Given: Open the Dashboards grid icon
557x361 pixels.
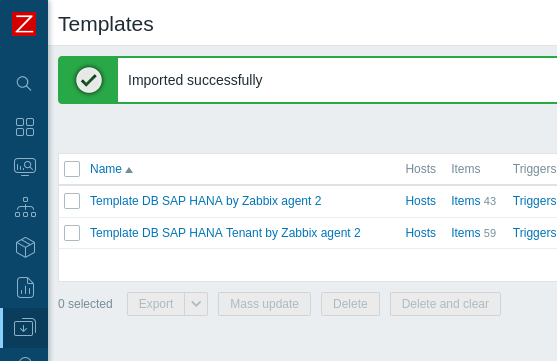Looking at the screenshot, I should pyautogui.click(x=25, y=127).
